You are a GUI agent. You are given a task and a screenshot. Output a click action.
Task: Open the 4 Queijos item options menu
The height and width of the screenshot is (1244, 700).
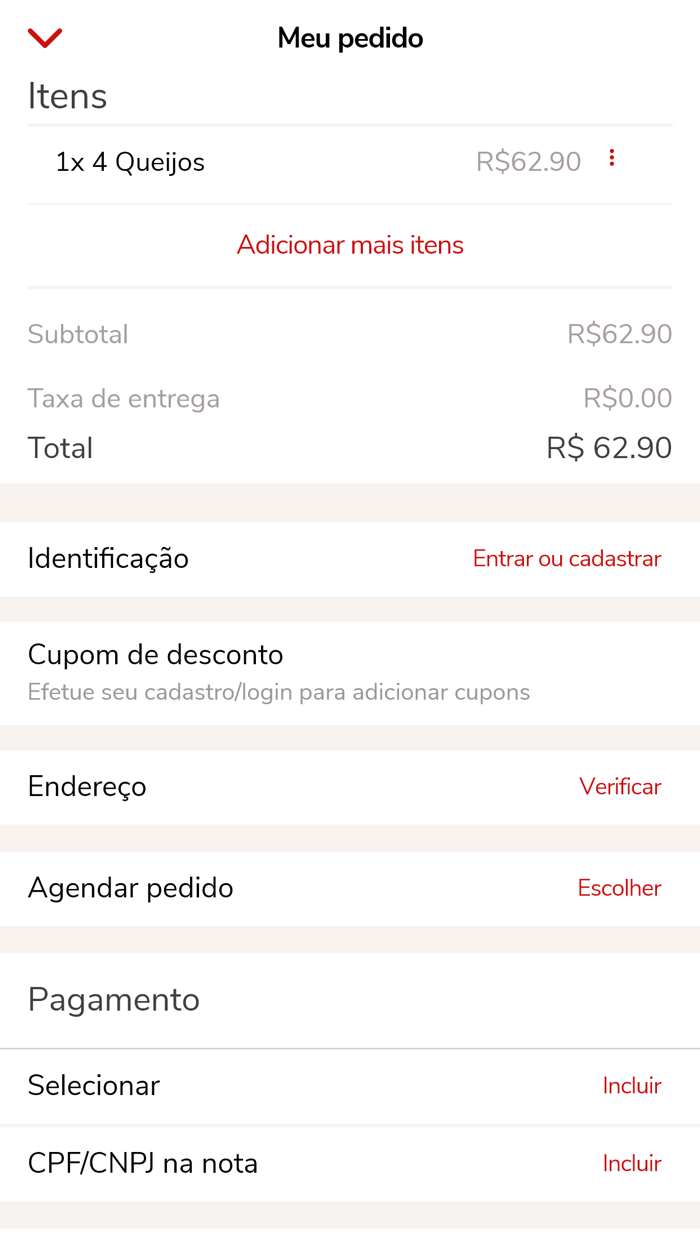tap(611, 157)
